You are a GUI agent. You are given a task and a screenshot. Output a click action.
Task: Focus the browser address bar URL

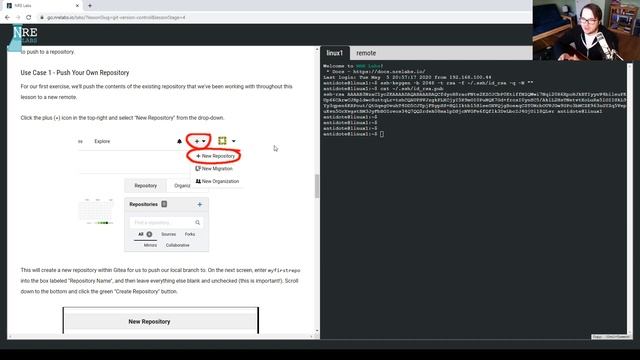pyautogui.click(x=116, y=18)
